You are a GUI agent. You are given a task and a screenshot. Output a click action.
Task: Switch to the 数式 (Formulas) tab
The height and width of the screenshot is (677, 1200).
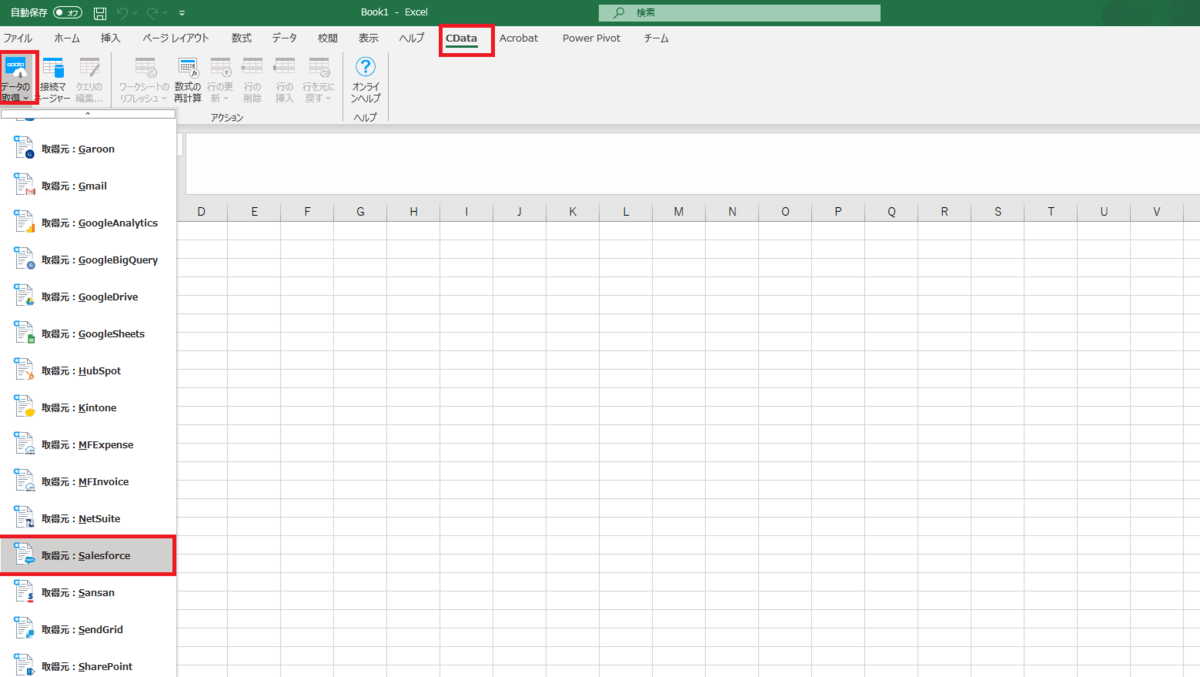point(241,38)
